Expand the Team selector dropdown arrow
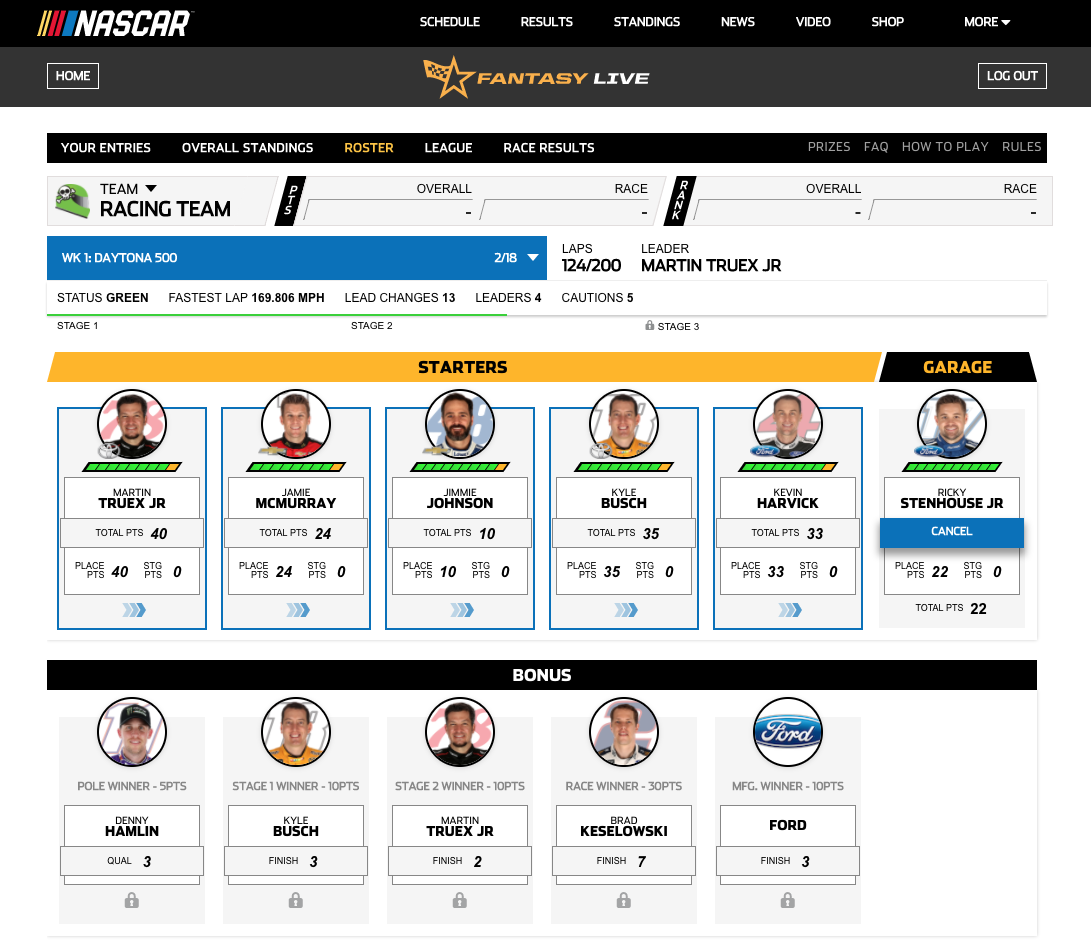The width and height of the screenshot is (1091, 947). click(151, 188)
